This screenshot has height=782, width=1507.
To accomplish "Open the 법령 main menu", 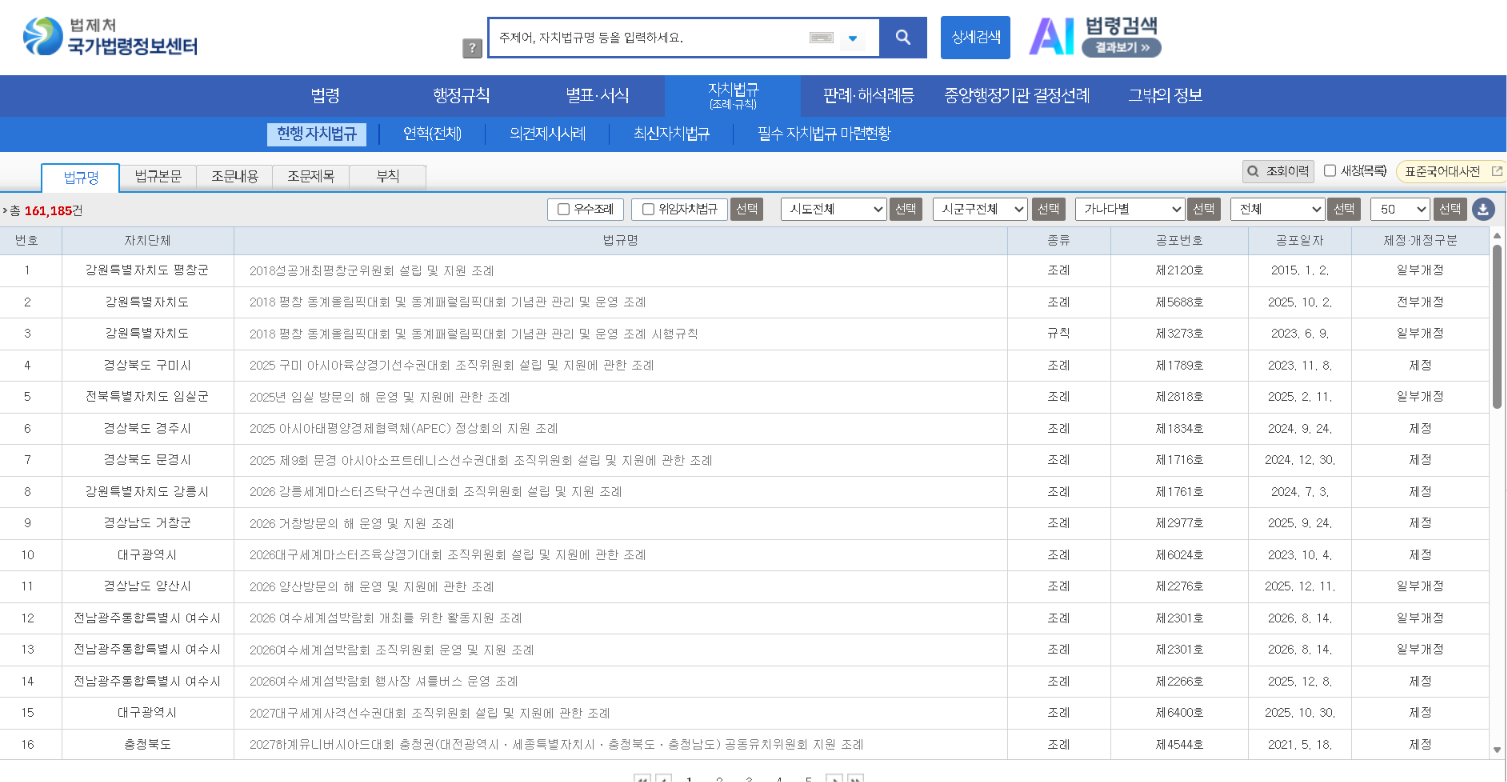I will tap(325, 96).
